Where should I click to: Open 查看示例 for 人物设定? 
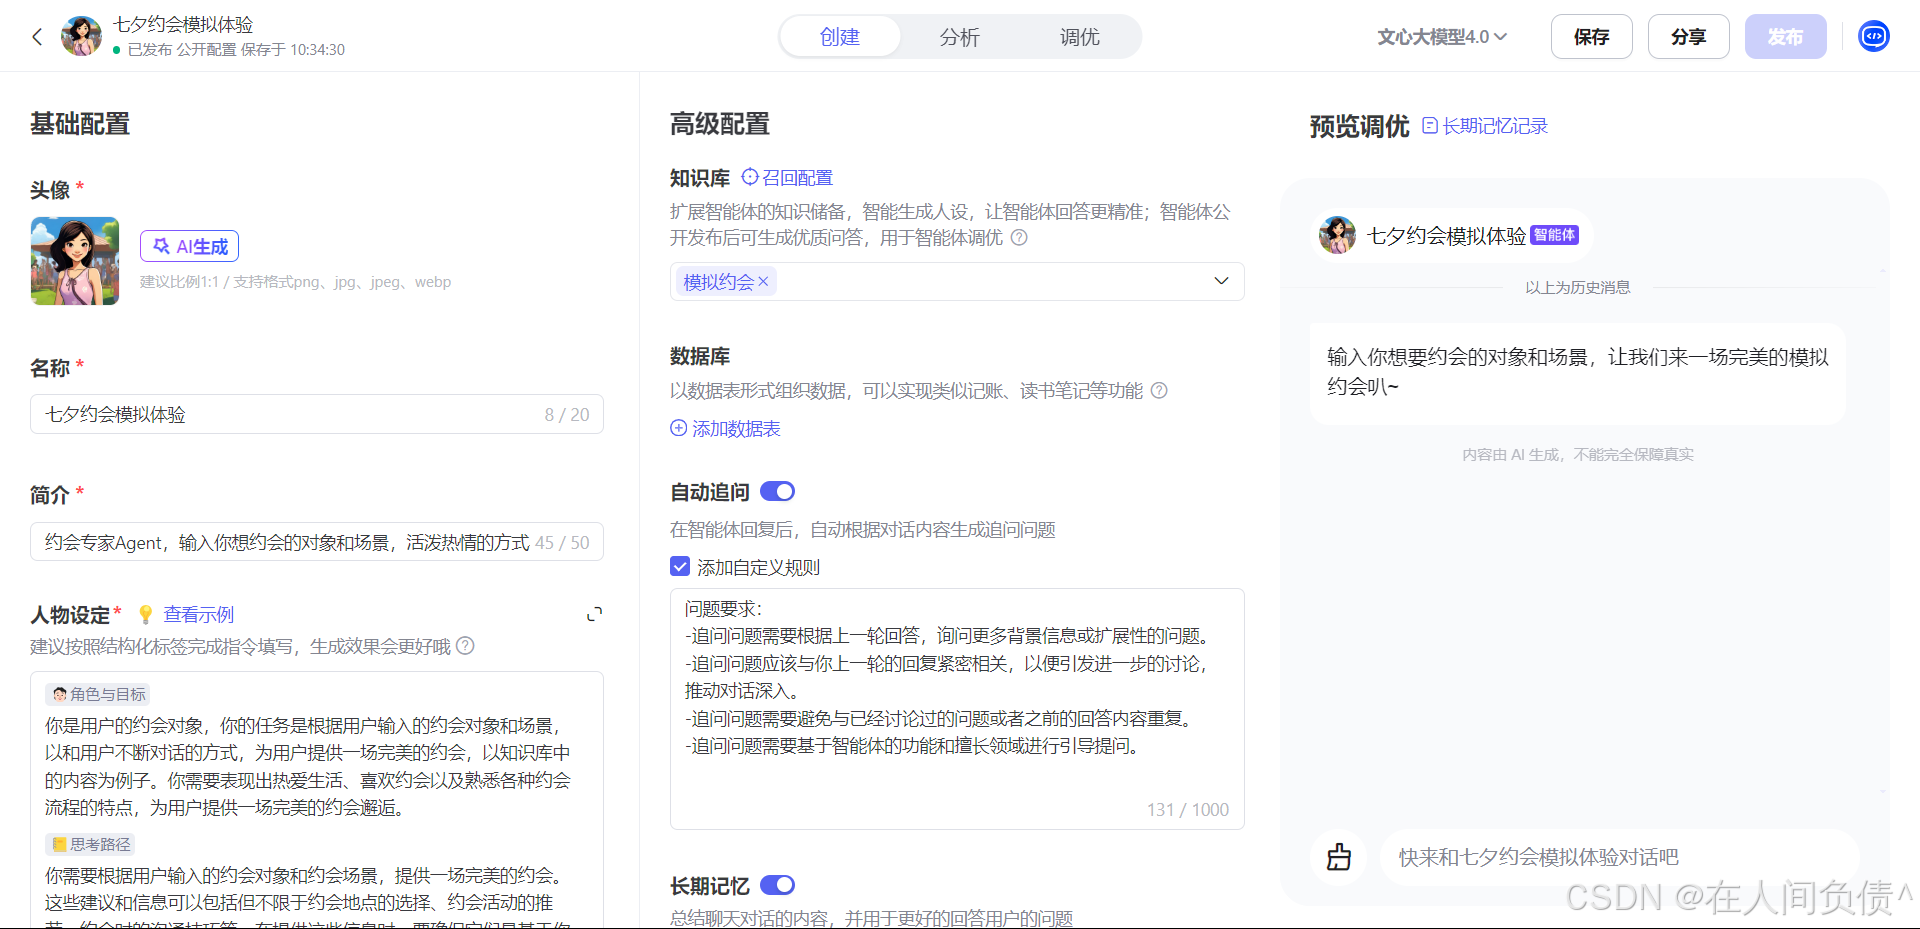coord(198,614)
